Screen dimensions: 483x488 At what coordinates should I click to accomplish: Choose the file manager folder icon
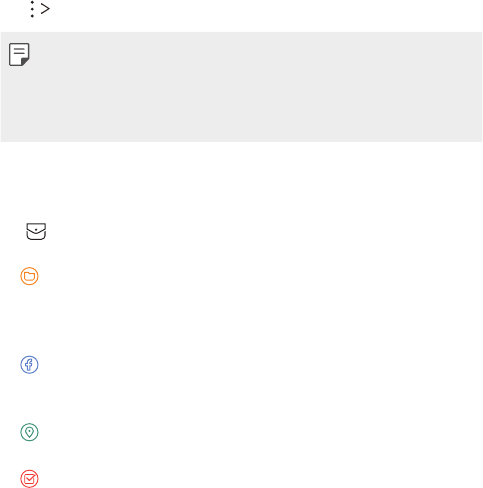click(x=29, y=276)
